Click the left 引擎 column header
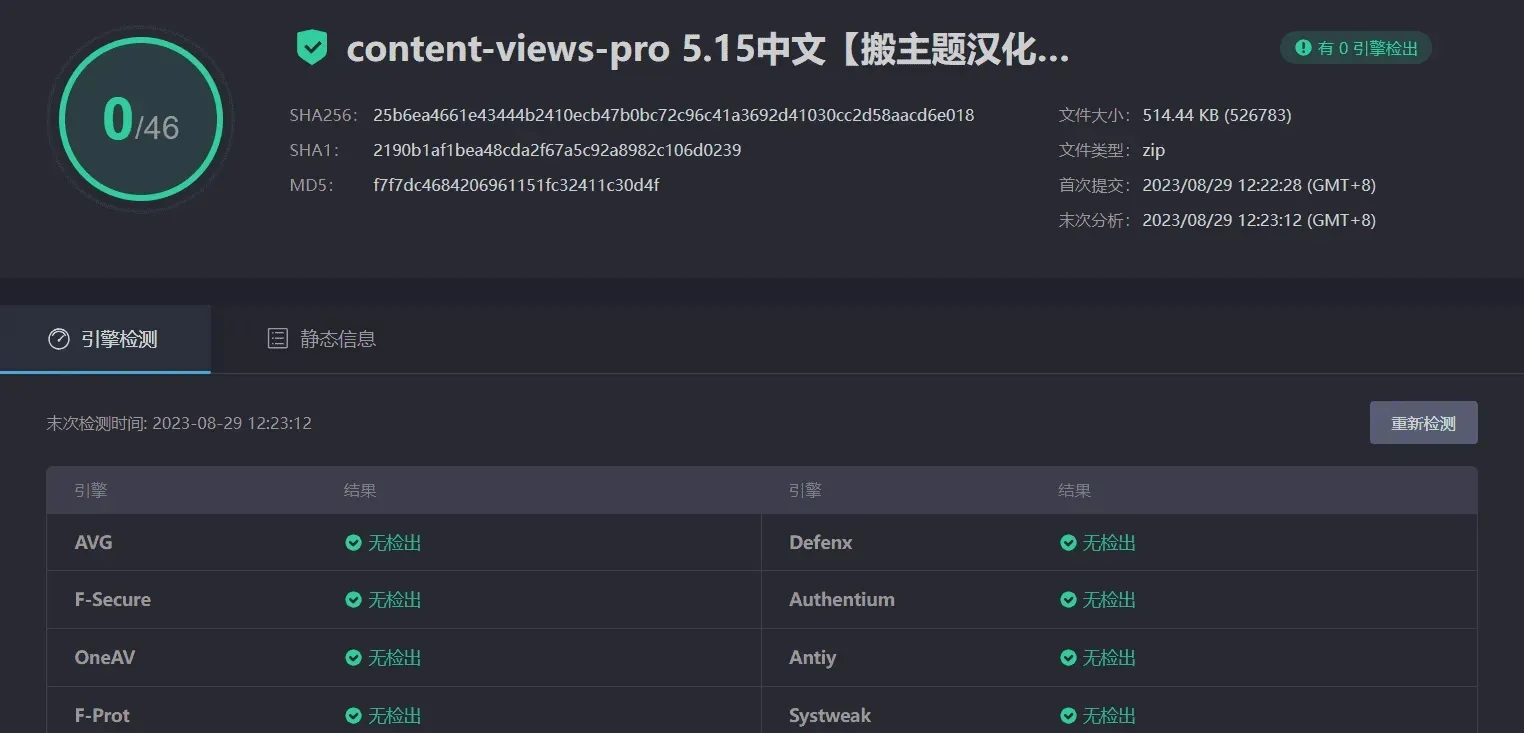This screenshot has height=733, width=1524. 91,491
